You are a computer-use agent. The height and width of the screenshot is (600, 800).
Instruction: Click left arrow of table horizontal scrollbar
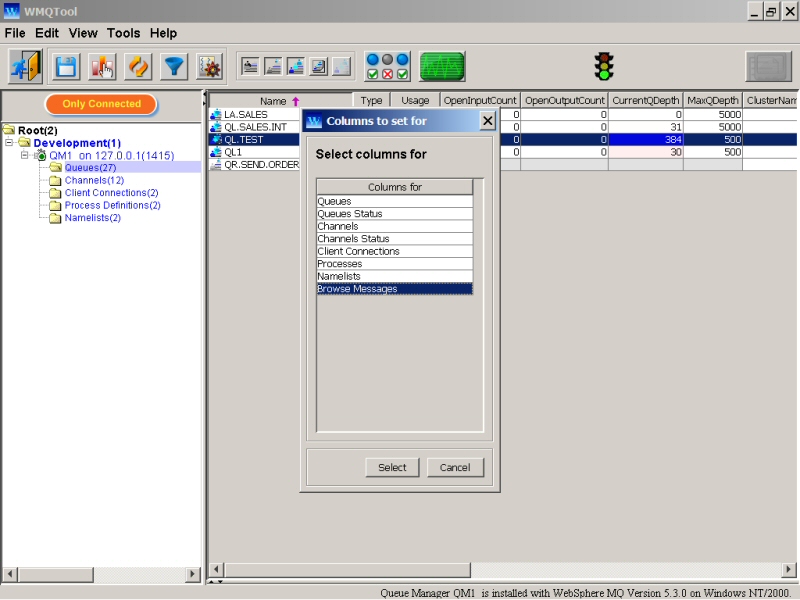pos(216,569)
